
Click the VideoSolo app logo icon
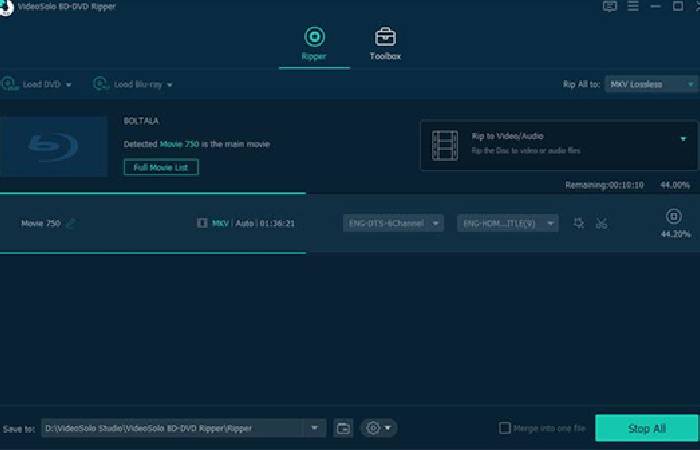6,8
